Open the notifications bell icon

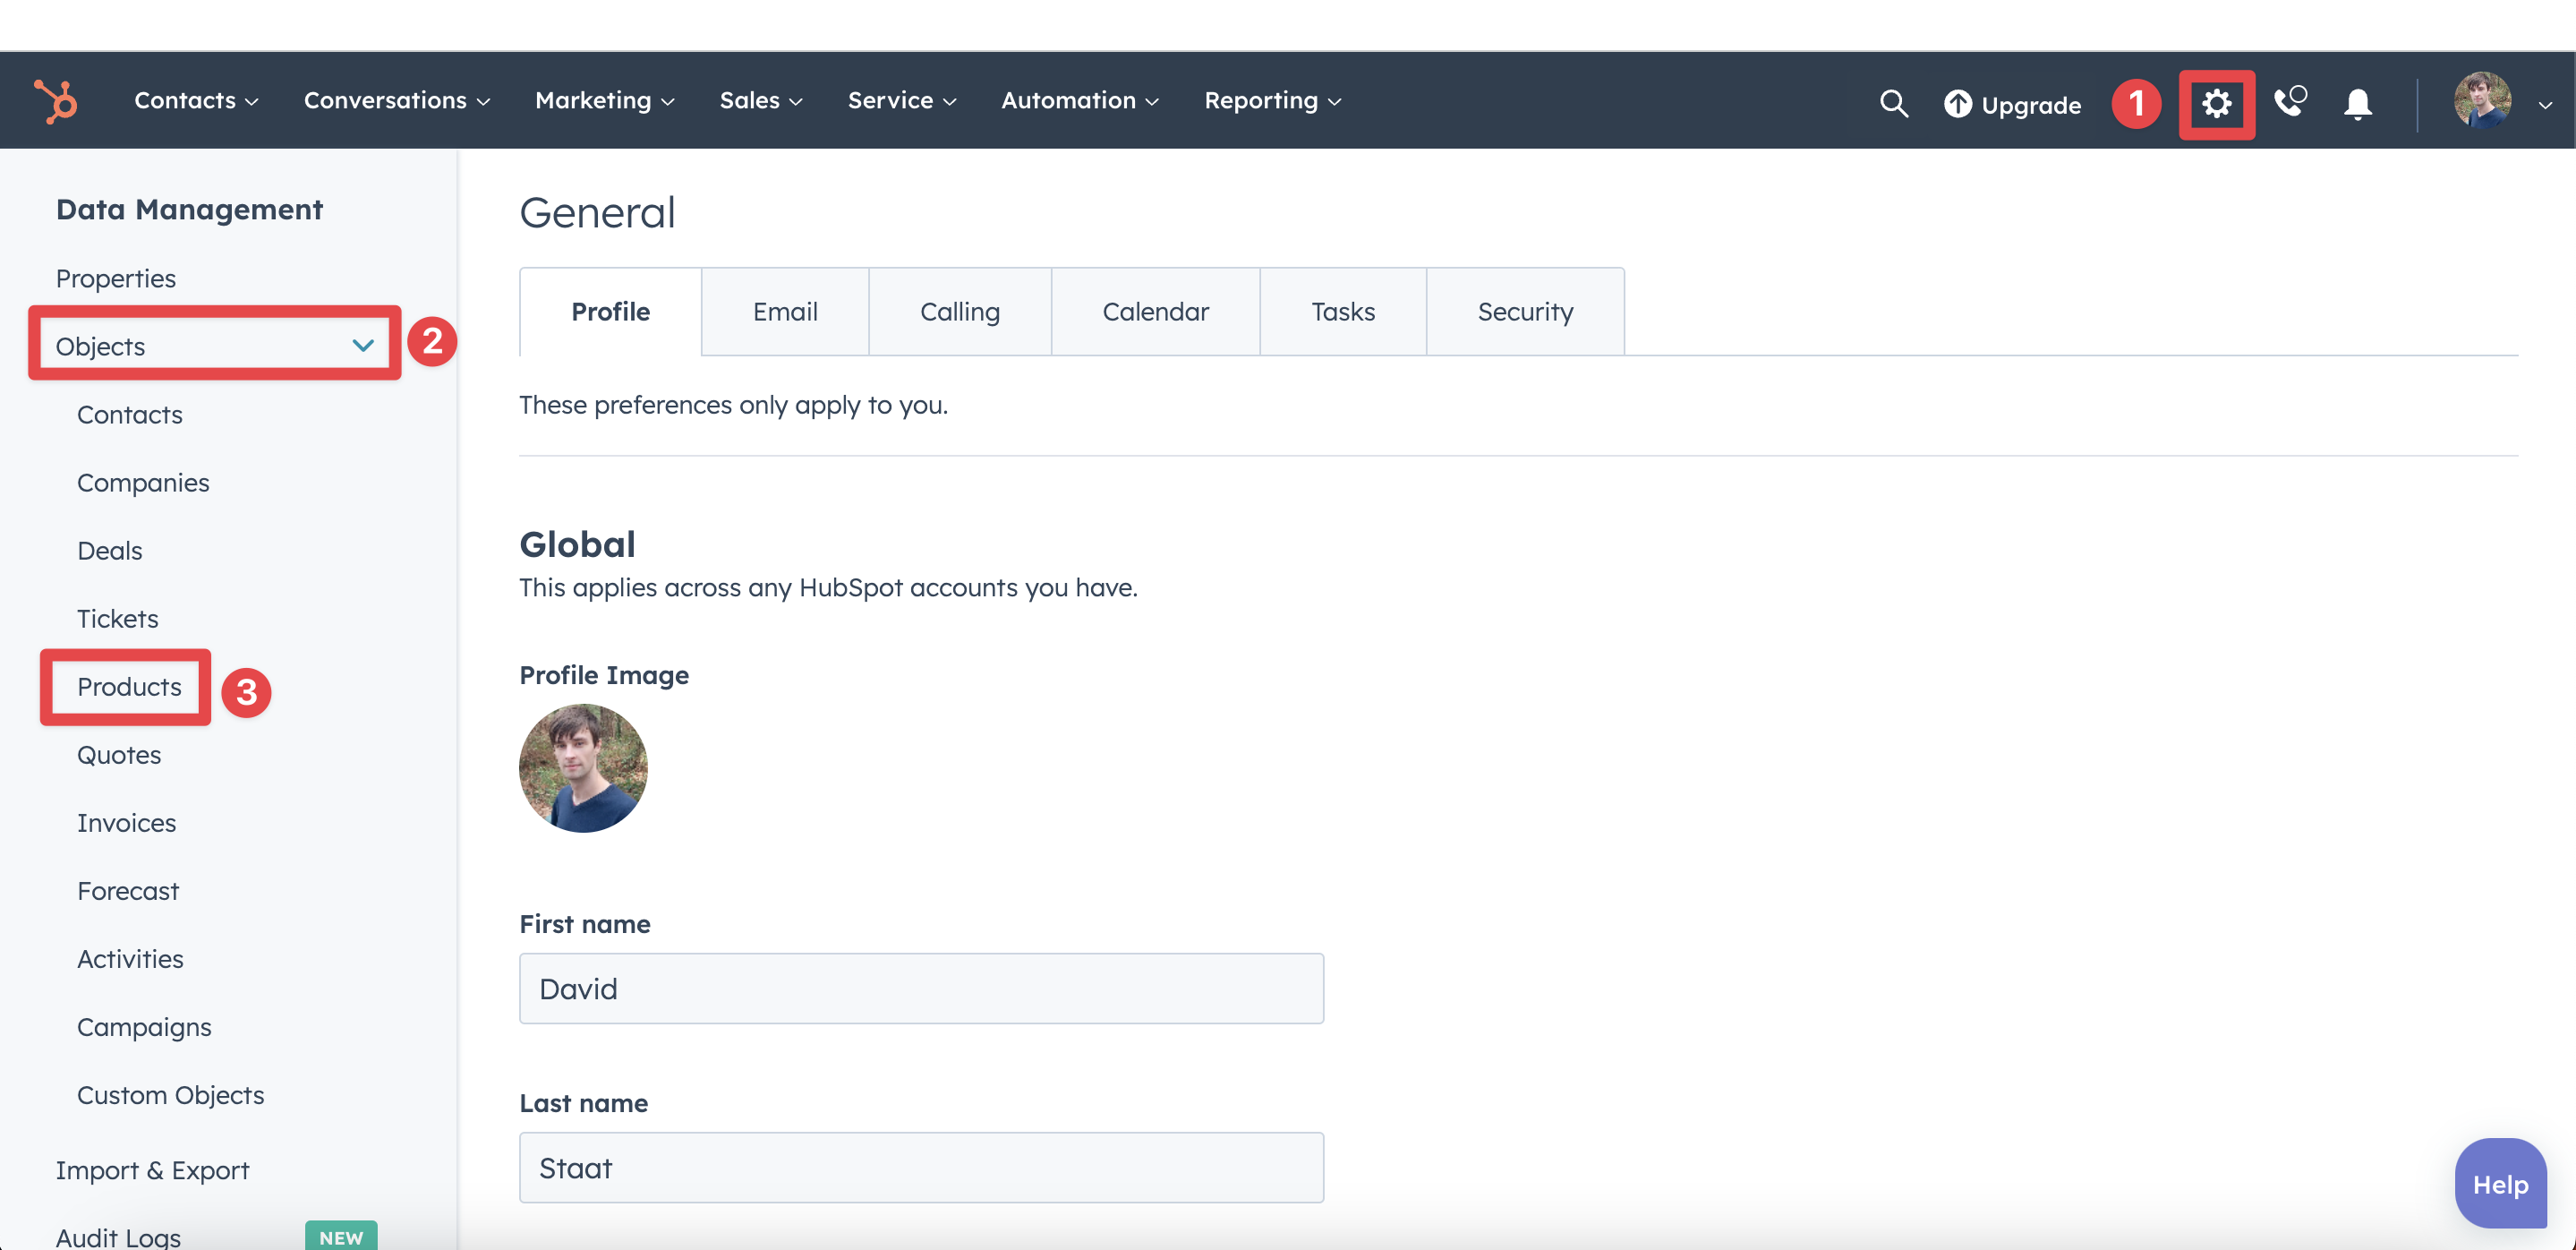coord(2356,103)
